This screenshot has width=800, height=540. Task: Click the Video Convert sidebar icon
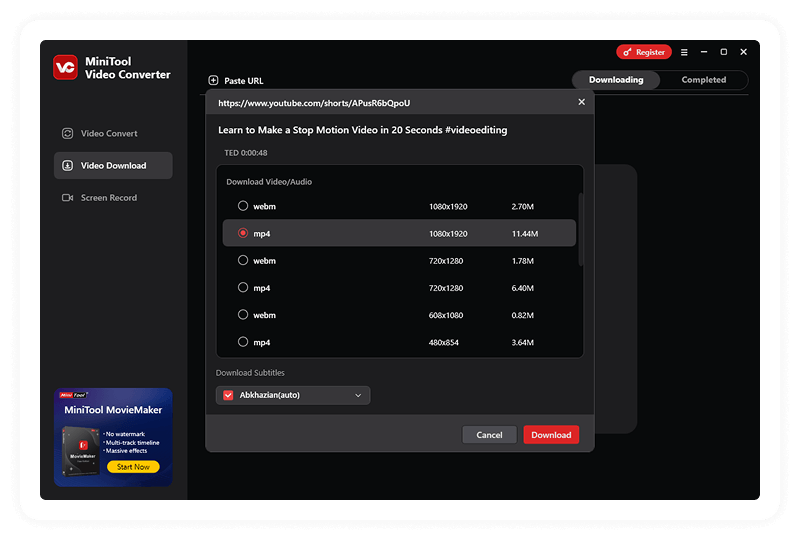coord(67,133)
